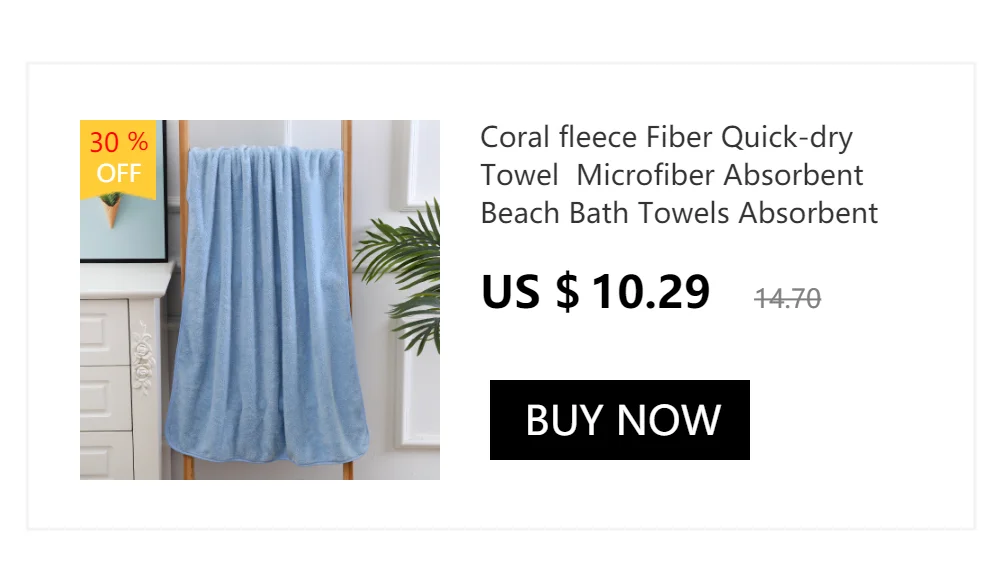Image resolution: width=1000 pixels, height=580 pixels.
Task: Click the wooden ladder rail beside towel
Action: [348, 300]
